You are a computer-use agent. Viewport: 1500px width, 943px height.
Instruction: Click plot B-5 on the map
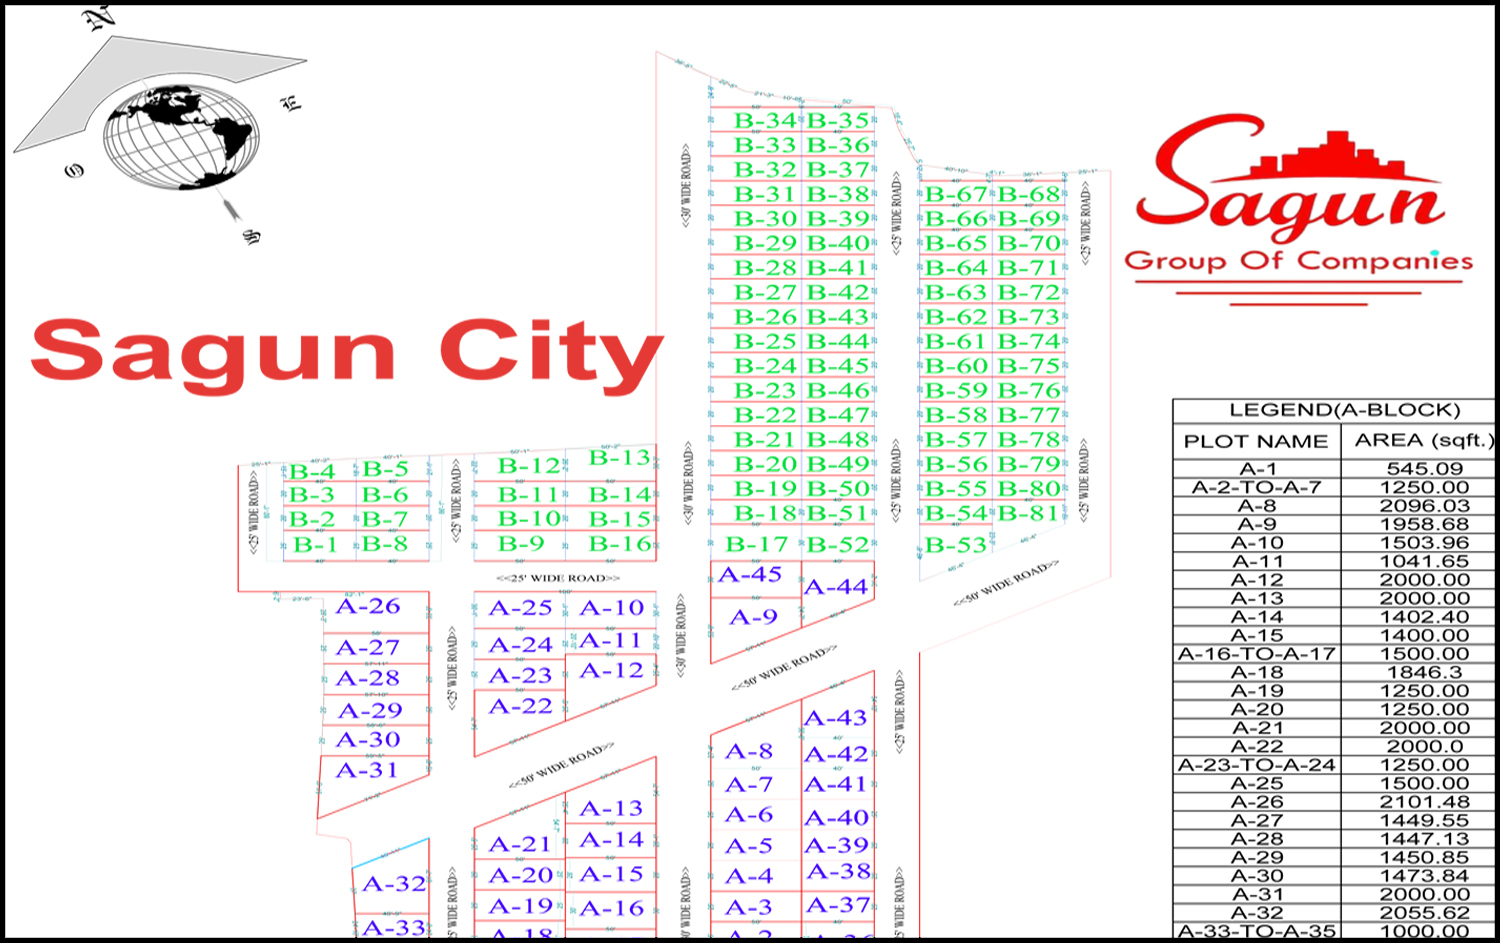click(x=385, y=469)
